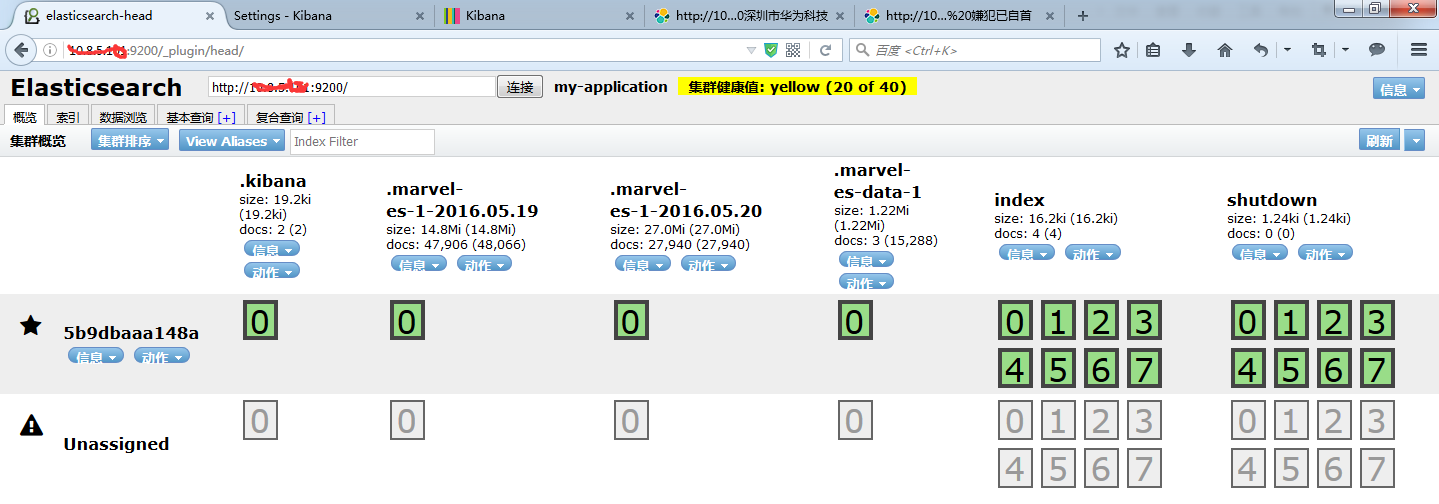Select unassigned shard 5 of index
The width and height of the screenshot is (1439, 504).
click(1058, 469)
